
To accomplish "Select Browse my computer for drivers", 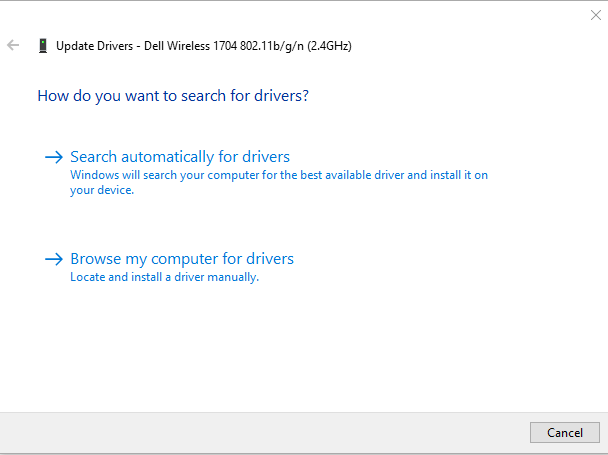I will [x=182, y=259].
